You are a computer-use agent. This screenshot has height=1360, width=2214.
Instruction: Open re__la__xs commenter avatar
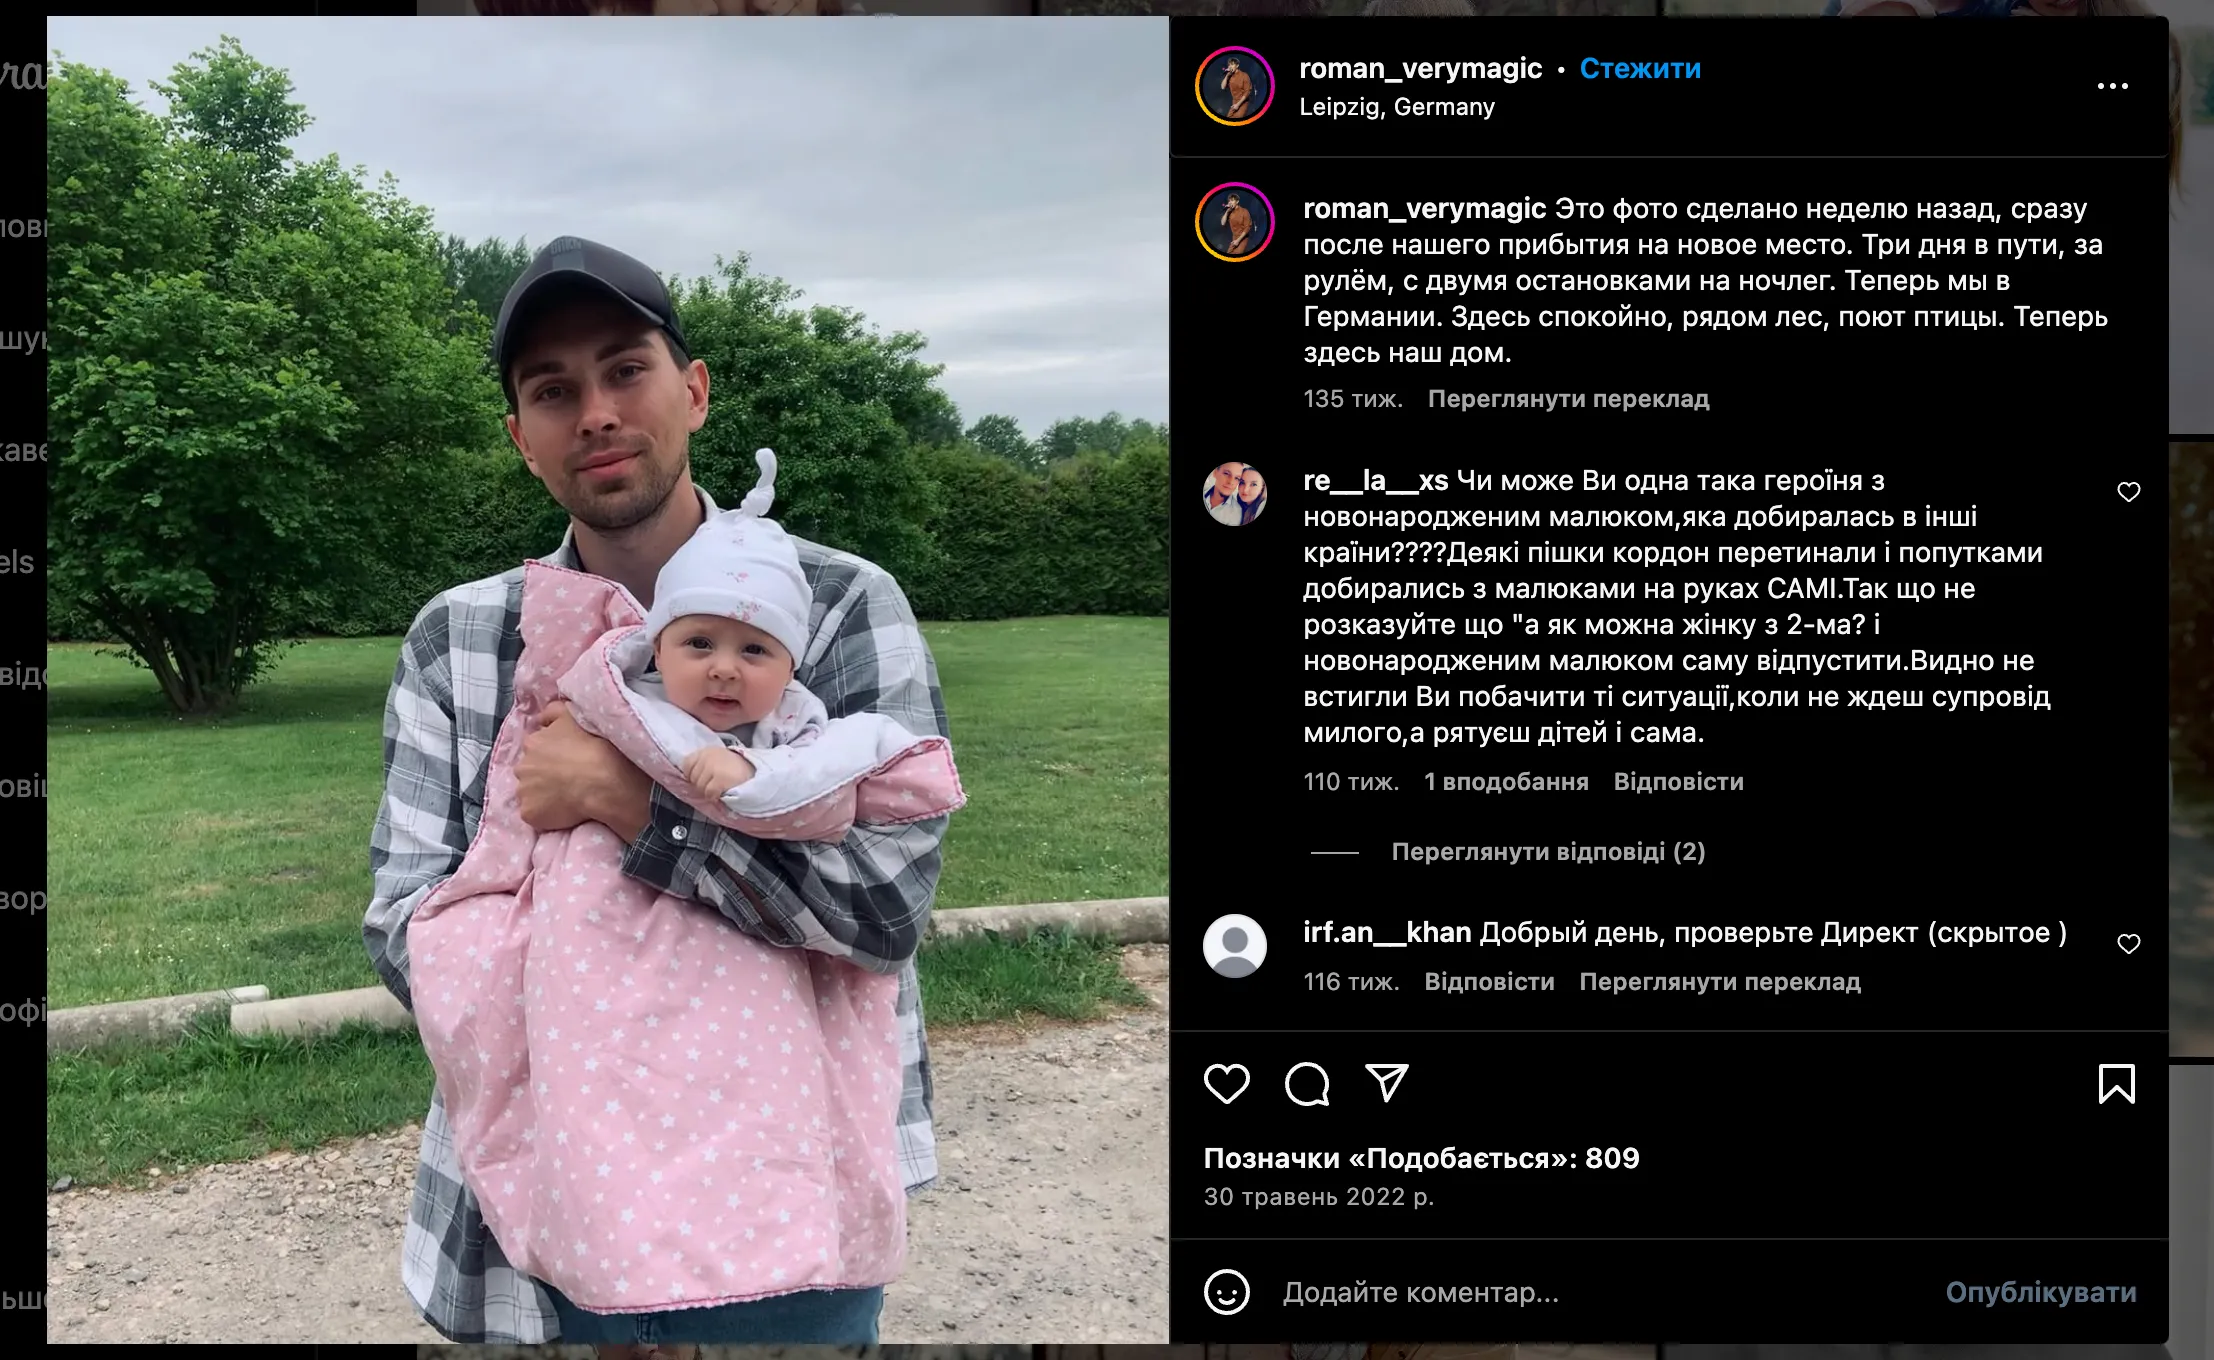coord(1235,493)
